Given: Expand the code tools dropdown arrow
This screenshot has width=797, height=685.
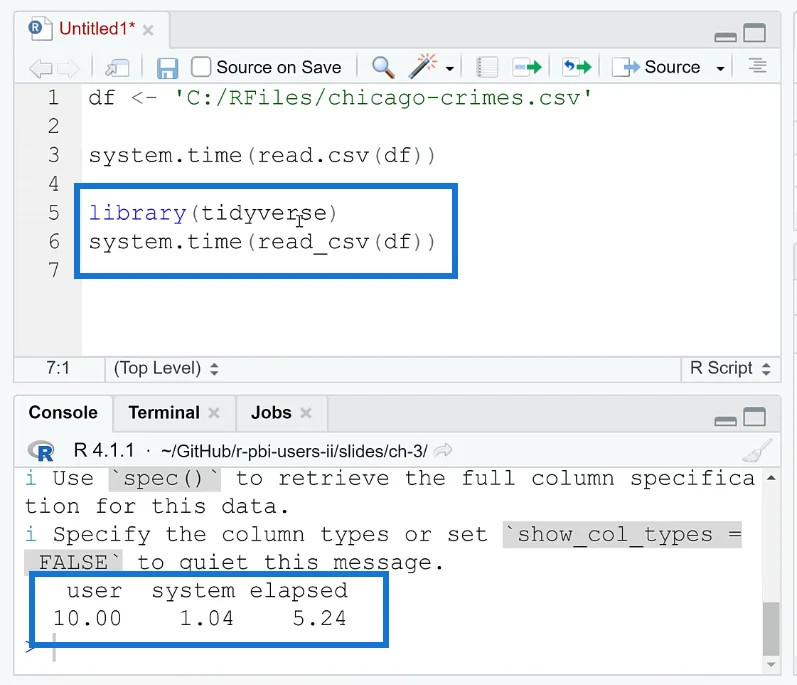Looking at the screenshot, I should [x=449, y=68].
